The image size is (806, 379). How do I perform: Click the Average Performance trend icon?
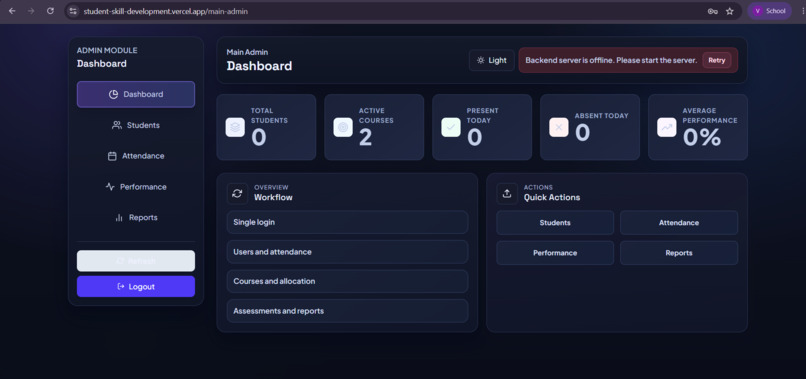[667, 127]
